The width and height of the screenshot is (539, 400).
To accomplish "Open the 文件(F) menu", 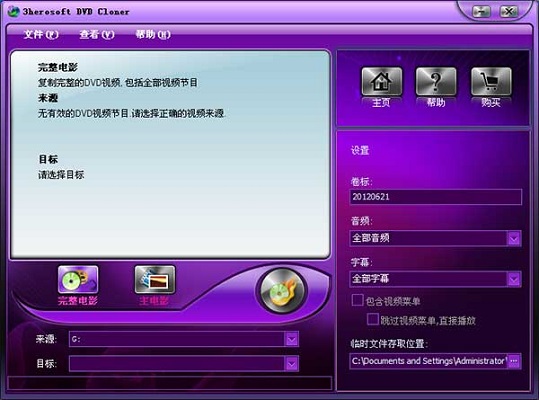I will [x=41, y=34].
